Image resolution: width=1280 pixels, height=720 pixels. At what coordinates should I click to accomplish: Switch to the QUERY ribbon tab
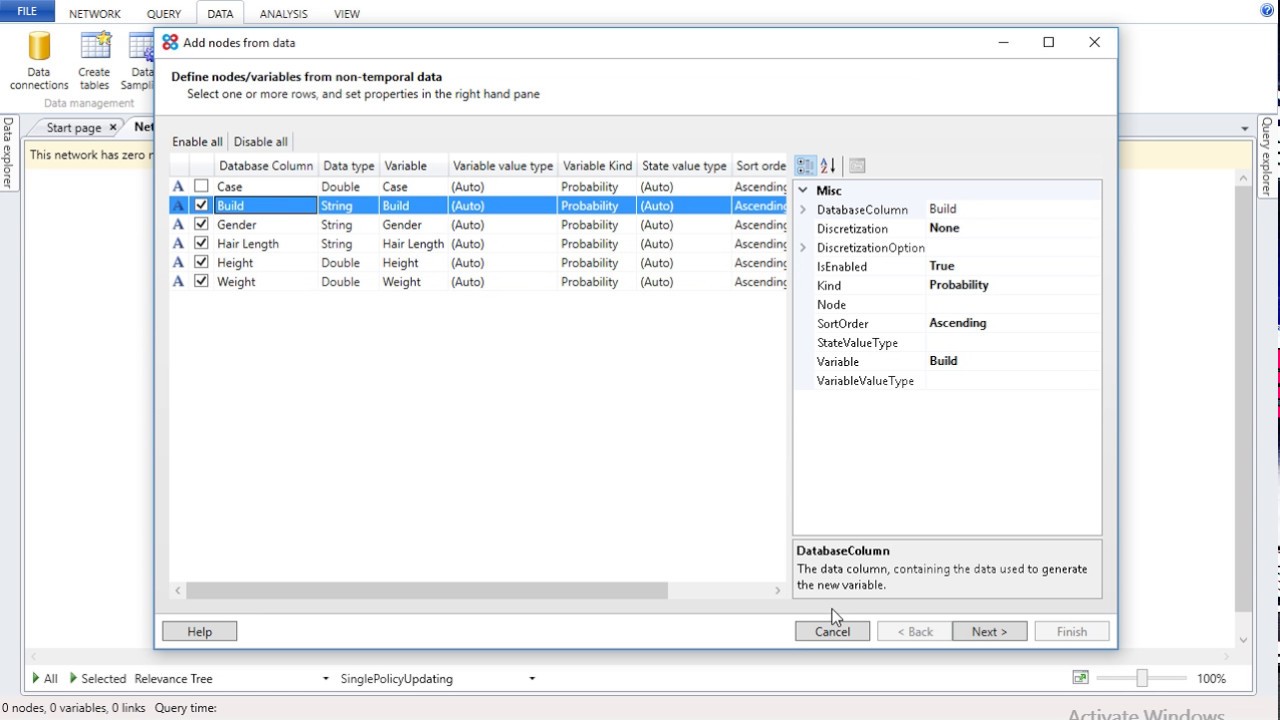164,14
